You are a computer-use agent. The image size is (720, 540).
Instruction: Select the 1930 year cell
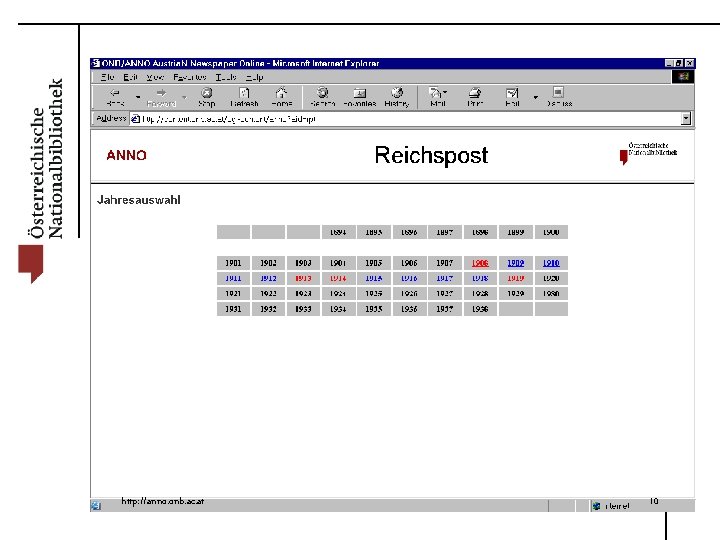(x=551, y=293)
